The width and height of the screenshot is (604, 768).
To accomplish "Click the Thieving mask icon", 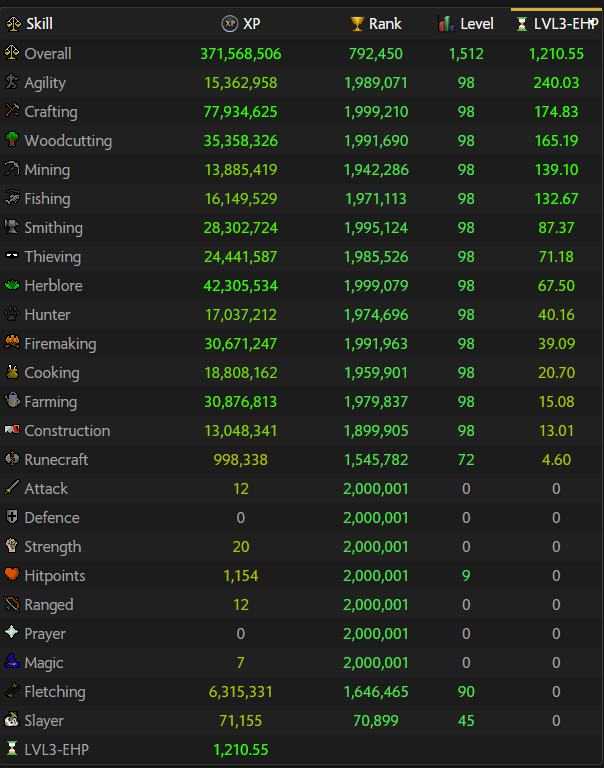I will (12, 255).
